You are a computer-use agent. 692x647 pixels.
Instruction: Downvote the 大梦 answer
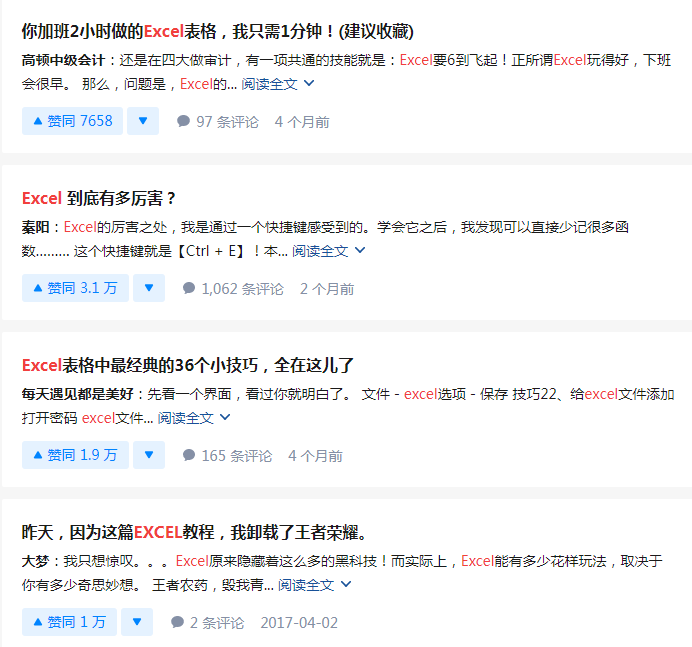click(x=137, y=622)
